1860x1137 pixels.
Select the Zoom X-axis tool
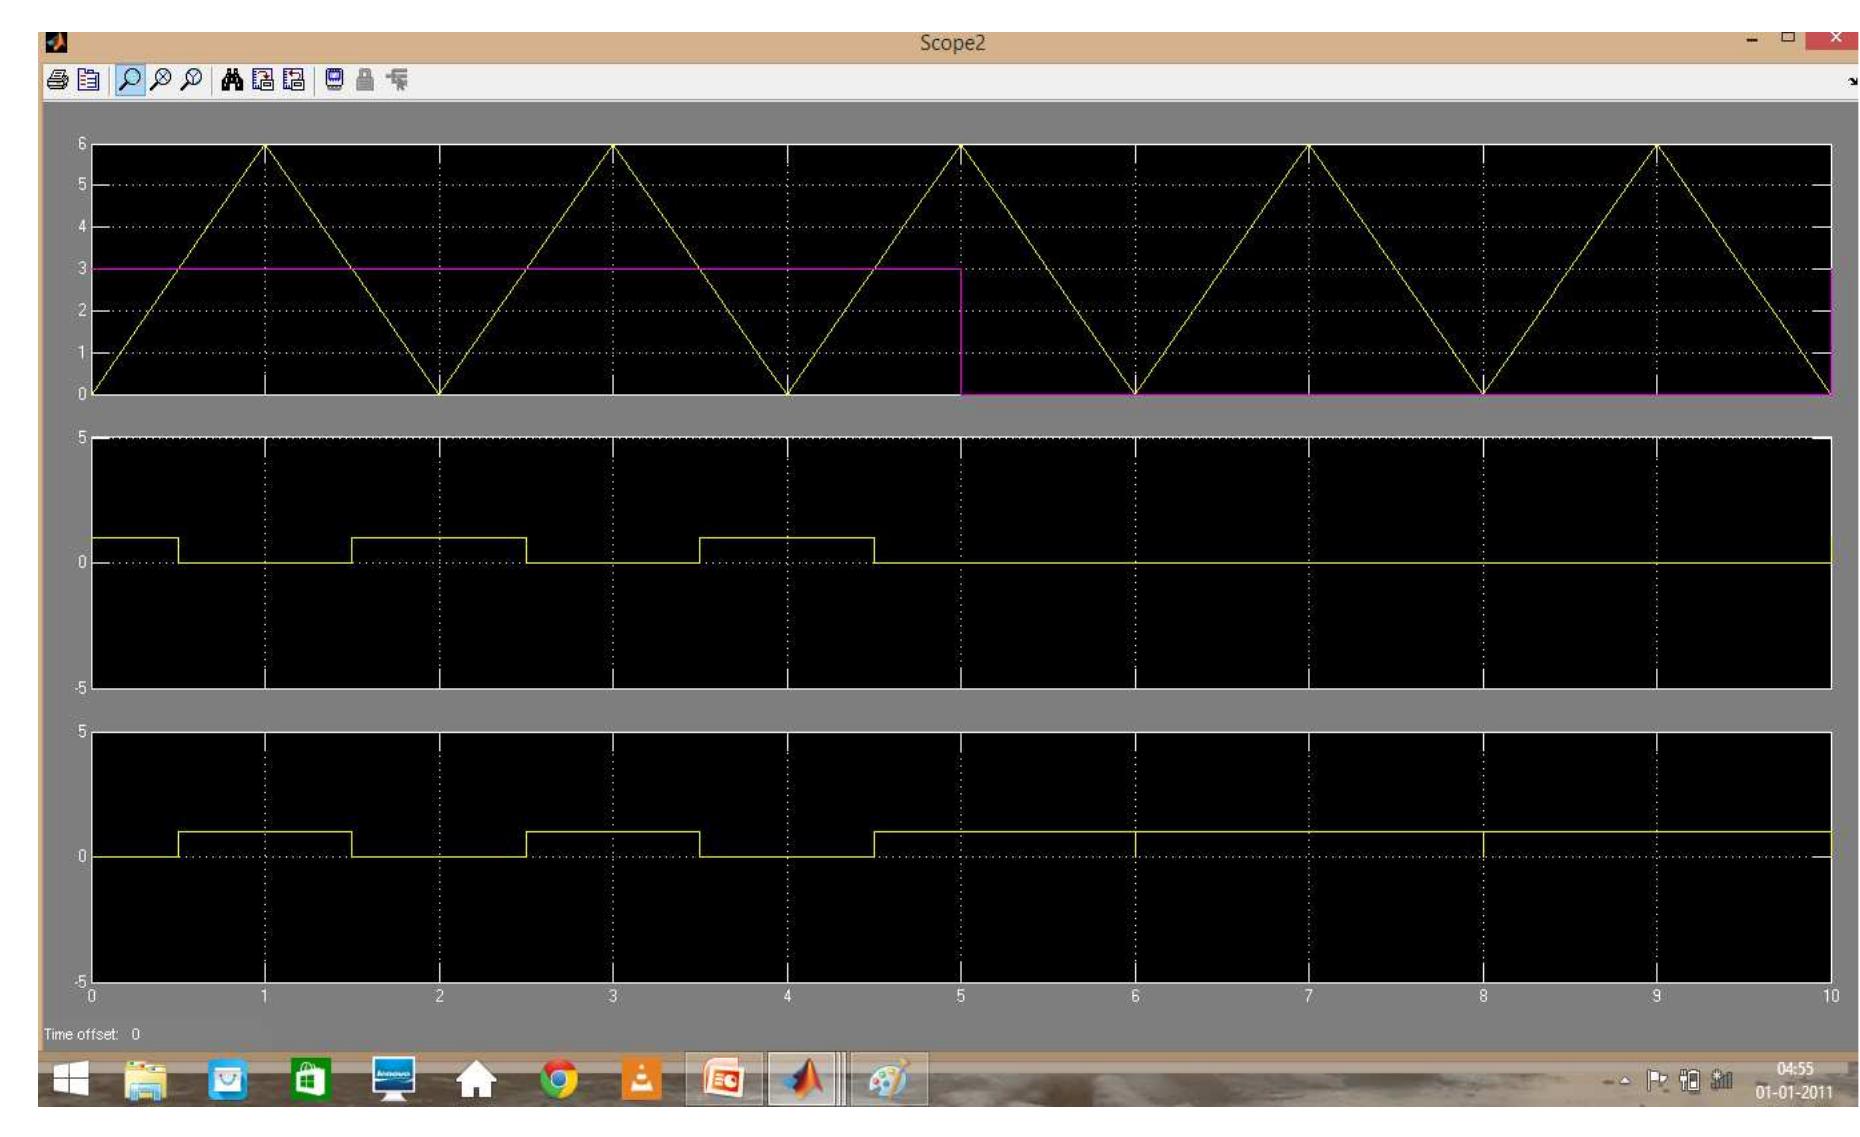coord(160,81)
